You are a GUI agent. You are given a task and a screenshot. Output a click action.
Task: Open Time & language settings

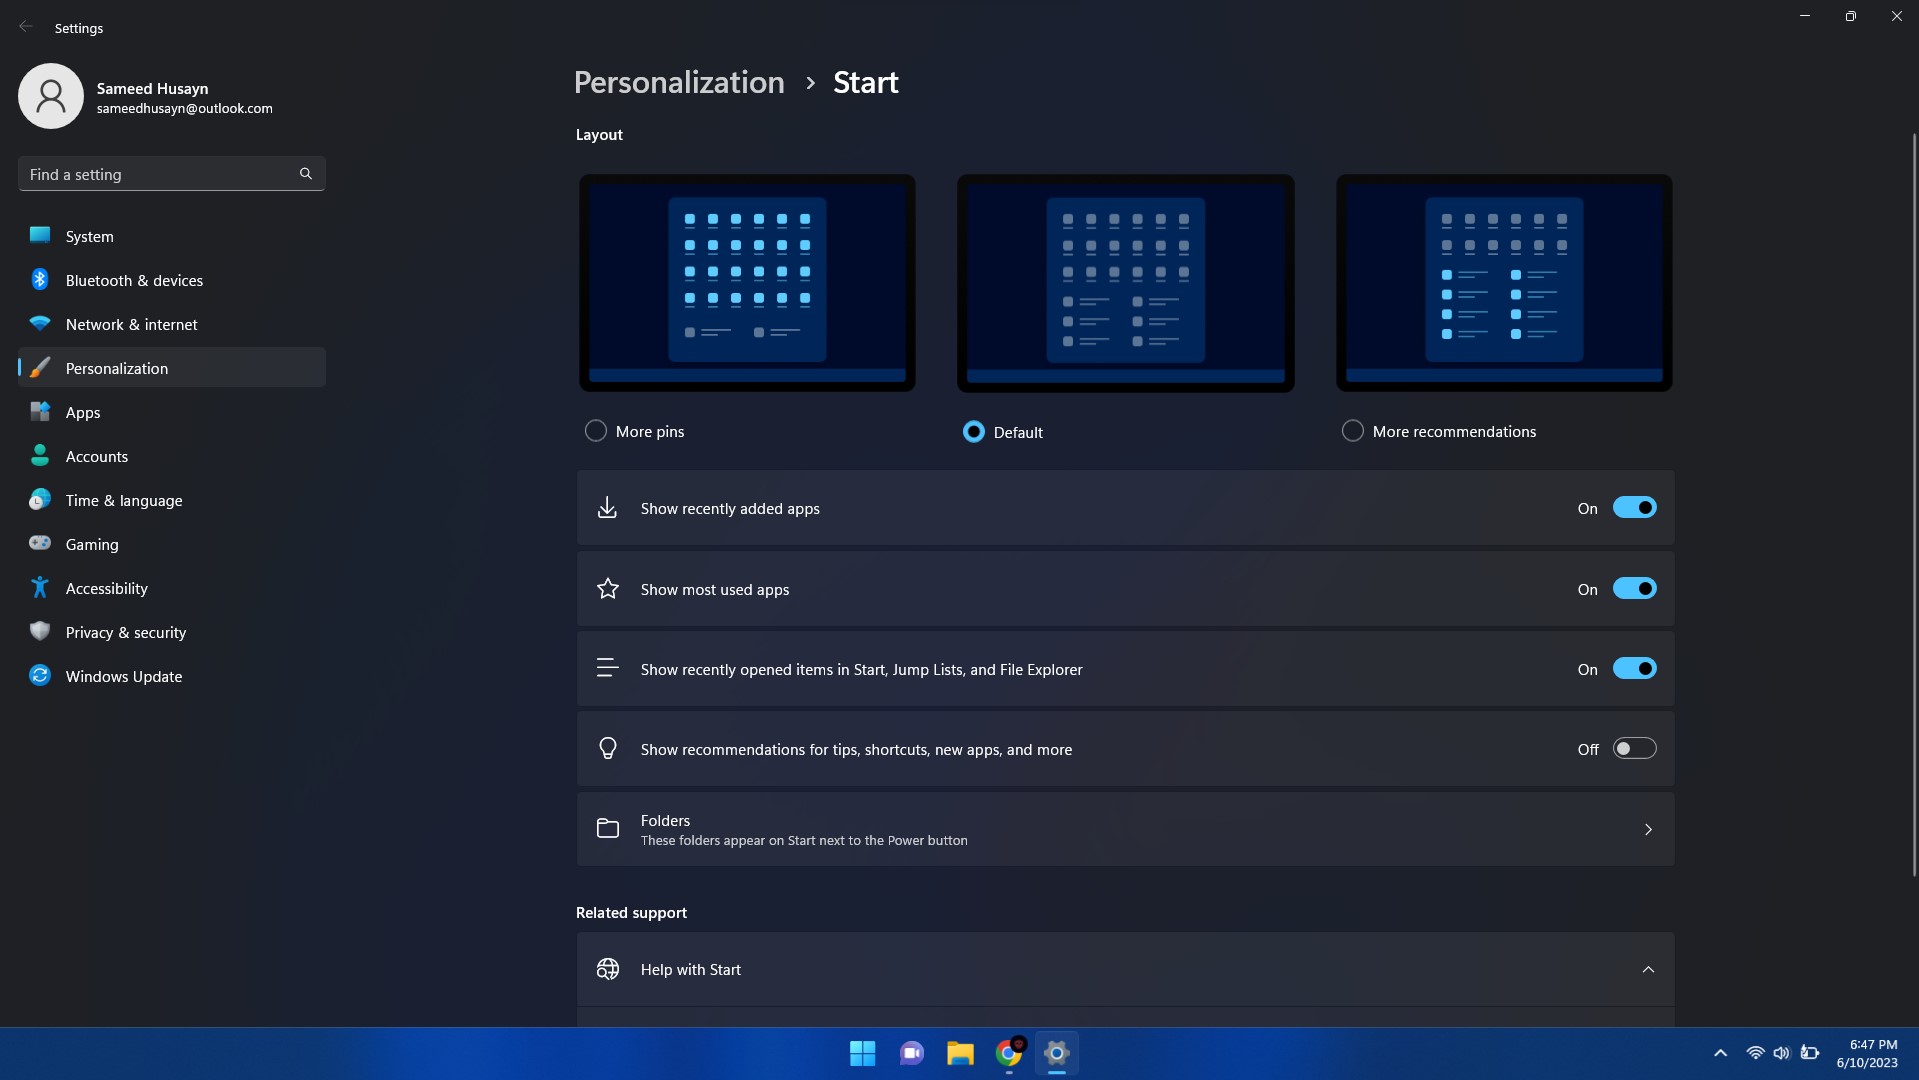172,500
